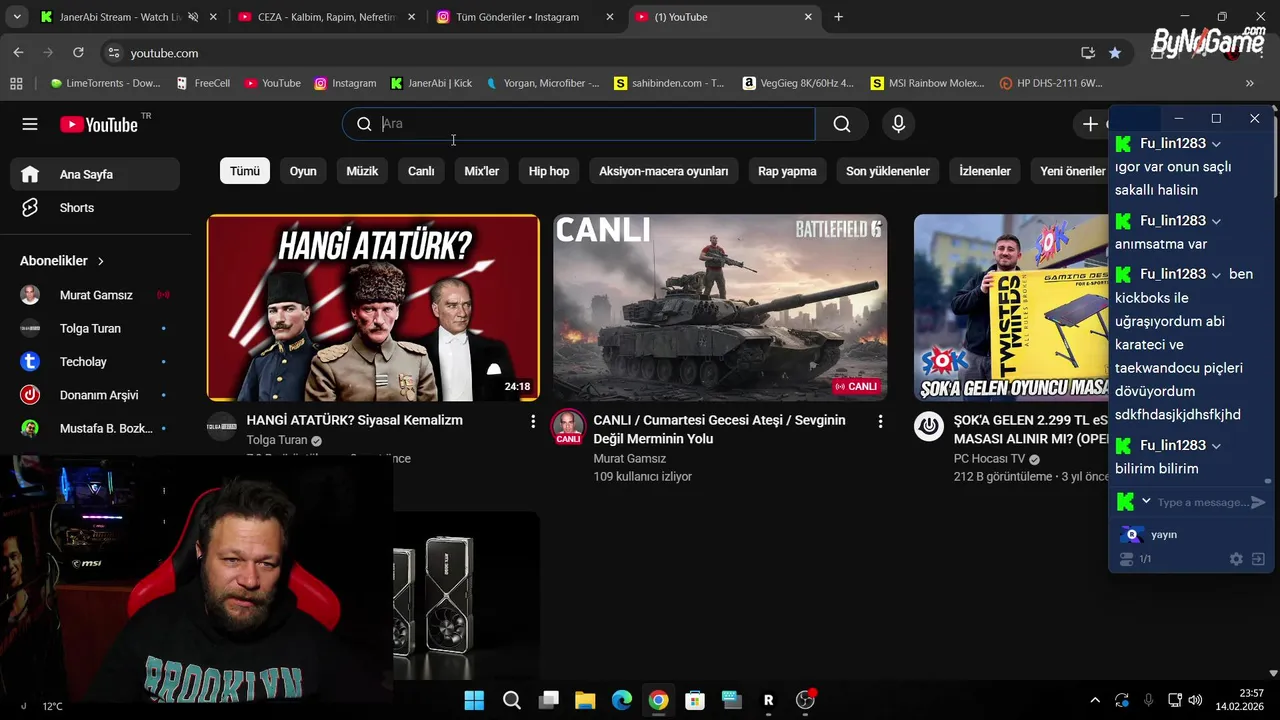The width and height of the screenshot is (1280, 720).
Task: Open Task View from taskbar
Action: point(549,700)
